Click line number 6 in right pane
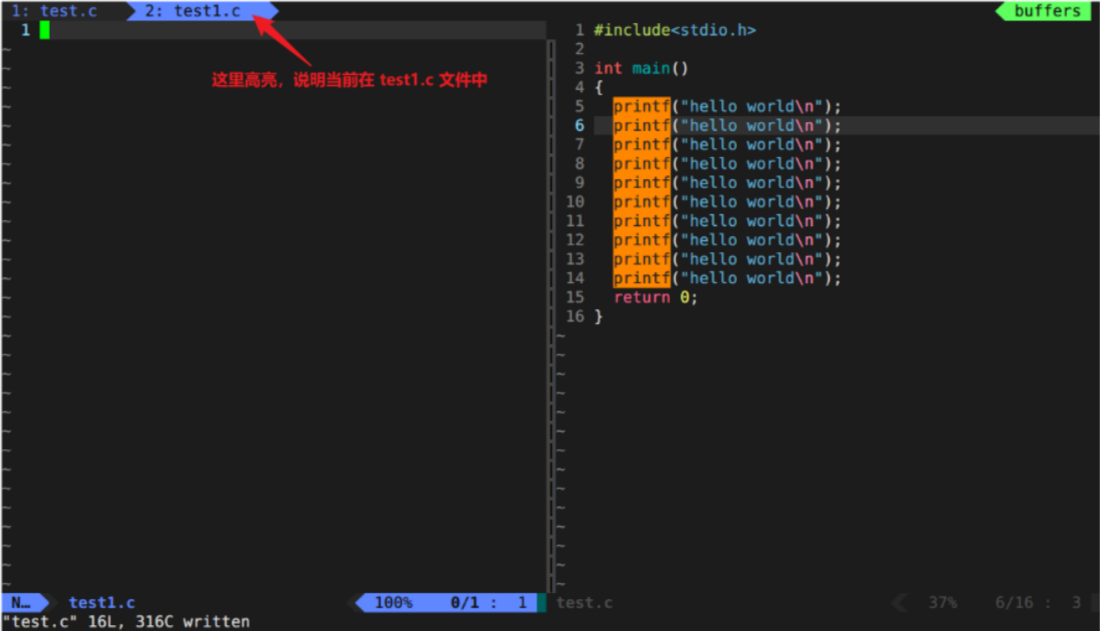The height and width of the screenshot is (631, 1100). click(579, 125)
